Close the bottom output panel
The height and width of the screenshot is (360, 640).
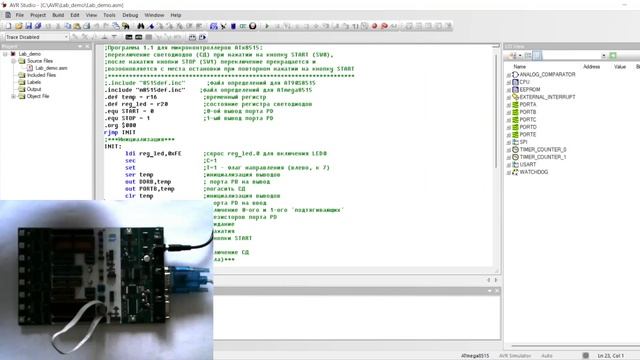pyautogui.click(x=497, y=291)
